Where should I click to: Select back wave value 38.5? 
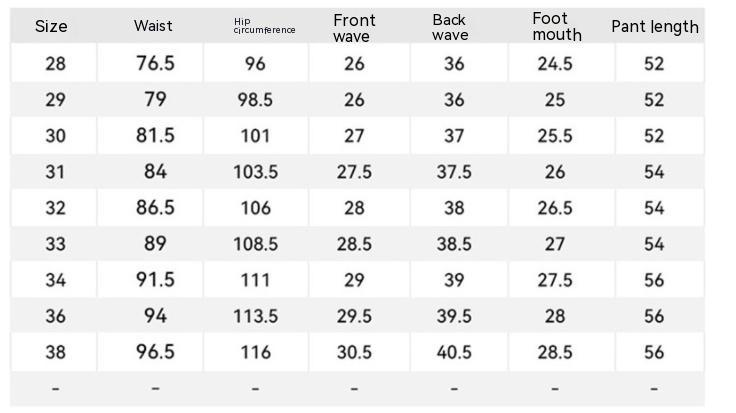pos(454,244)
